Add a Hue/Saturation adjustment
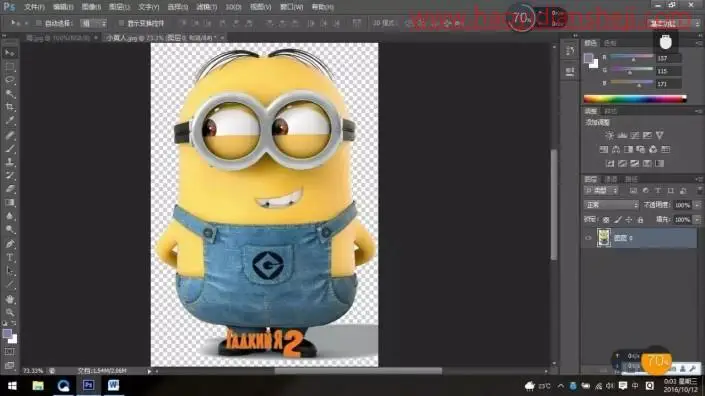This screenshot has height=396, width=705. [604, 149]
